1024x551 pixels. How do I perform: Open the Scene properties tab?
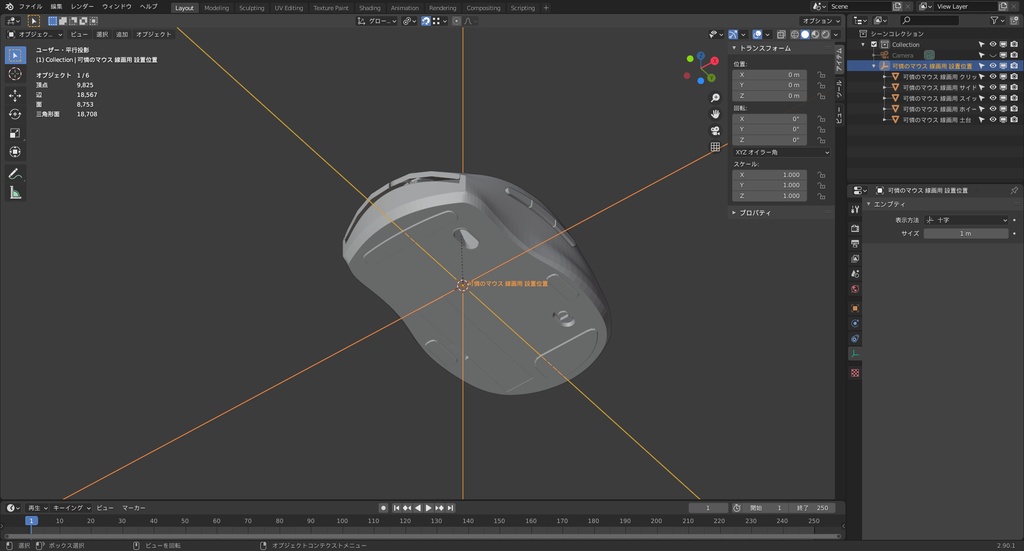(855, 274)
